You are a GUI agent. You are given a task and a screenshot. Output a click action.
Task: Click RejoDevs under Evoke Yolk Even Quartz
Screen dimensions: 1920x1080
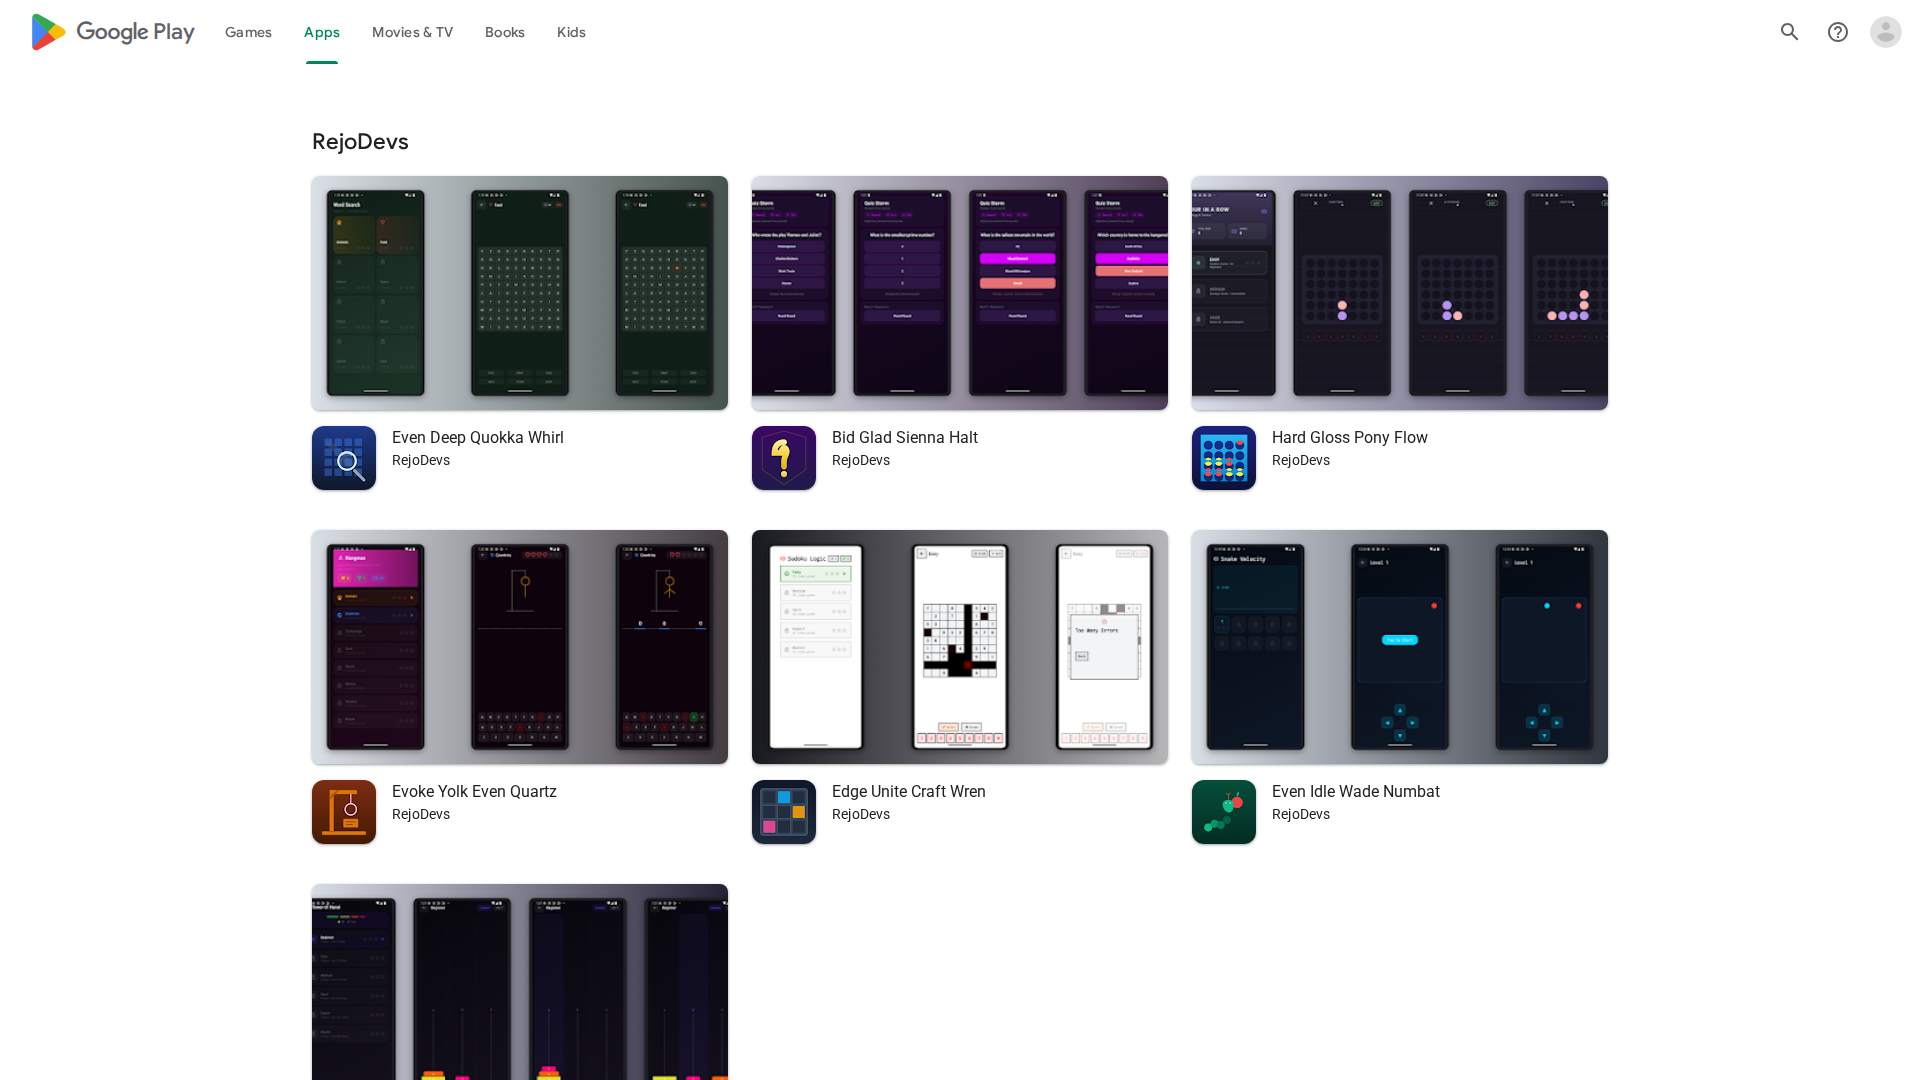(421, 815)
